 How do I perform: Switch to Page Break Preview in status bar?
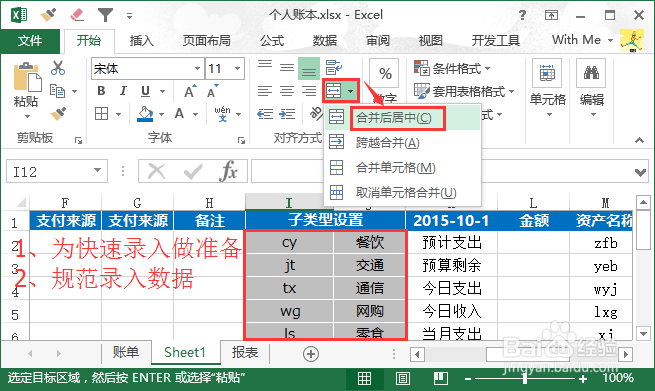pyautogui.click(x=441, y=378)
